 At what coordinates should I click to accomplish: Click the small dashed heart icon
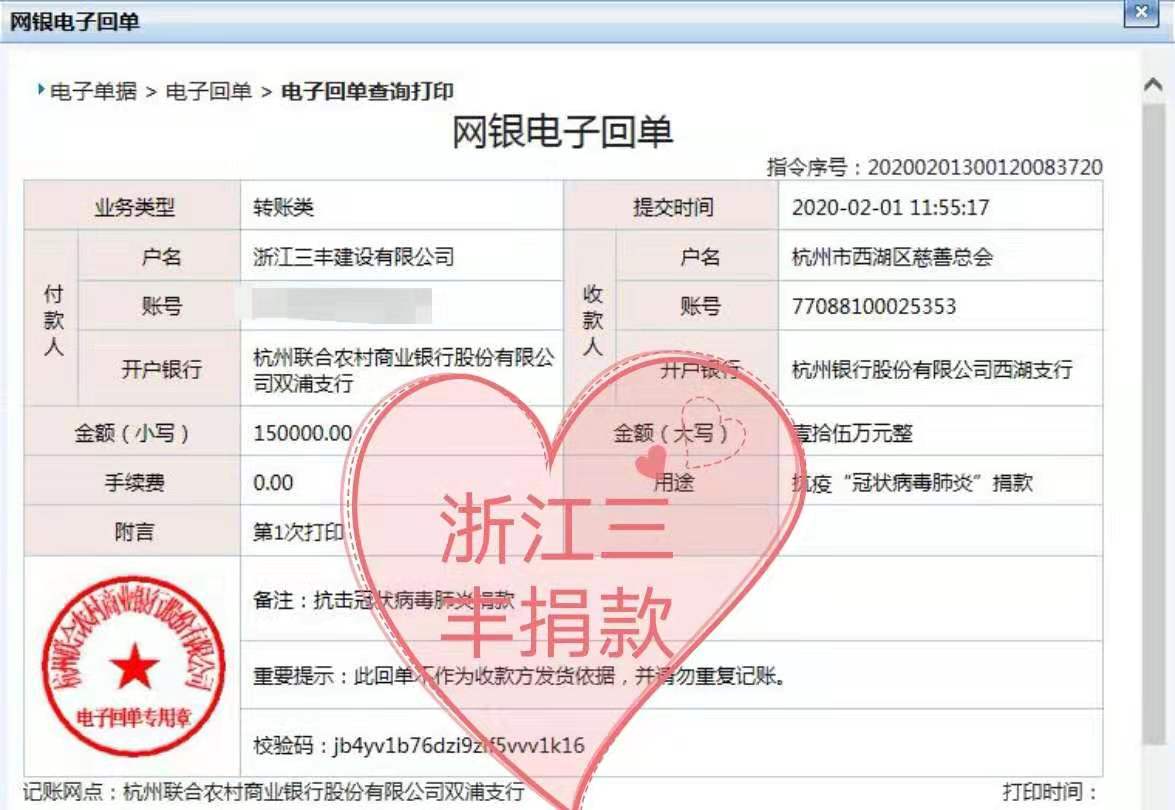(712, 430)
